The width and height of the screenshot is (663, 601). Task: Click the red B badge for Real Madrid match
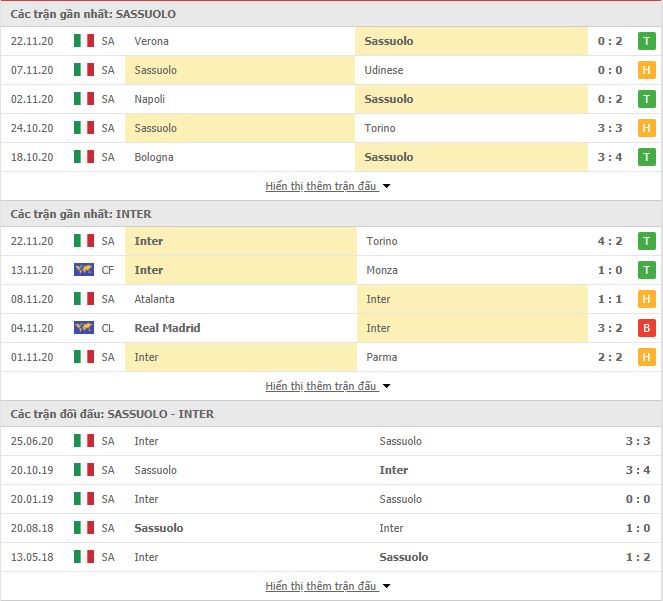click(x=647, y=328)
